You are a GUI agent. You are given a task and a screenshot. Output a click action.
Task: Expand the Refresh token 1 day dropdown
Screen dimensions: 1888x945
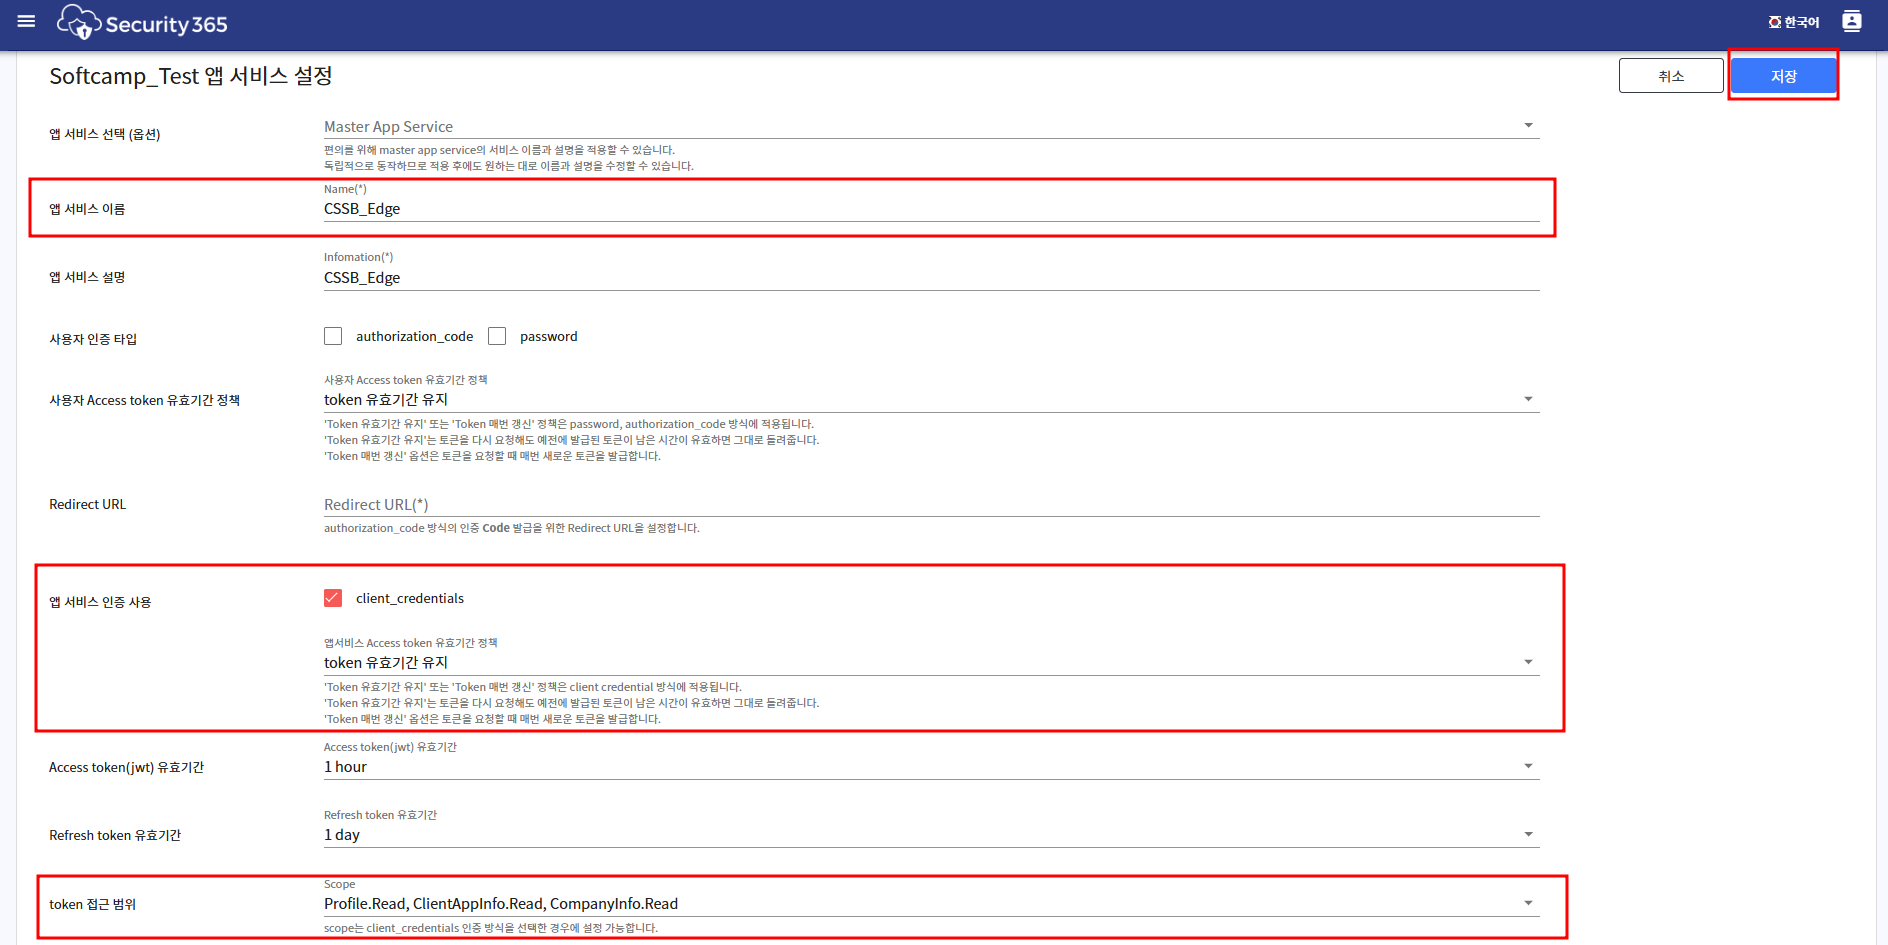(1528, 834)
